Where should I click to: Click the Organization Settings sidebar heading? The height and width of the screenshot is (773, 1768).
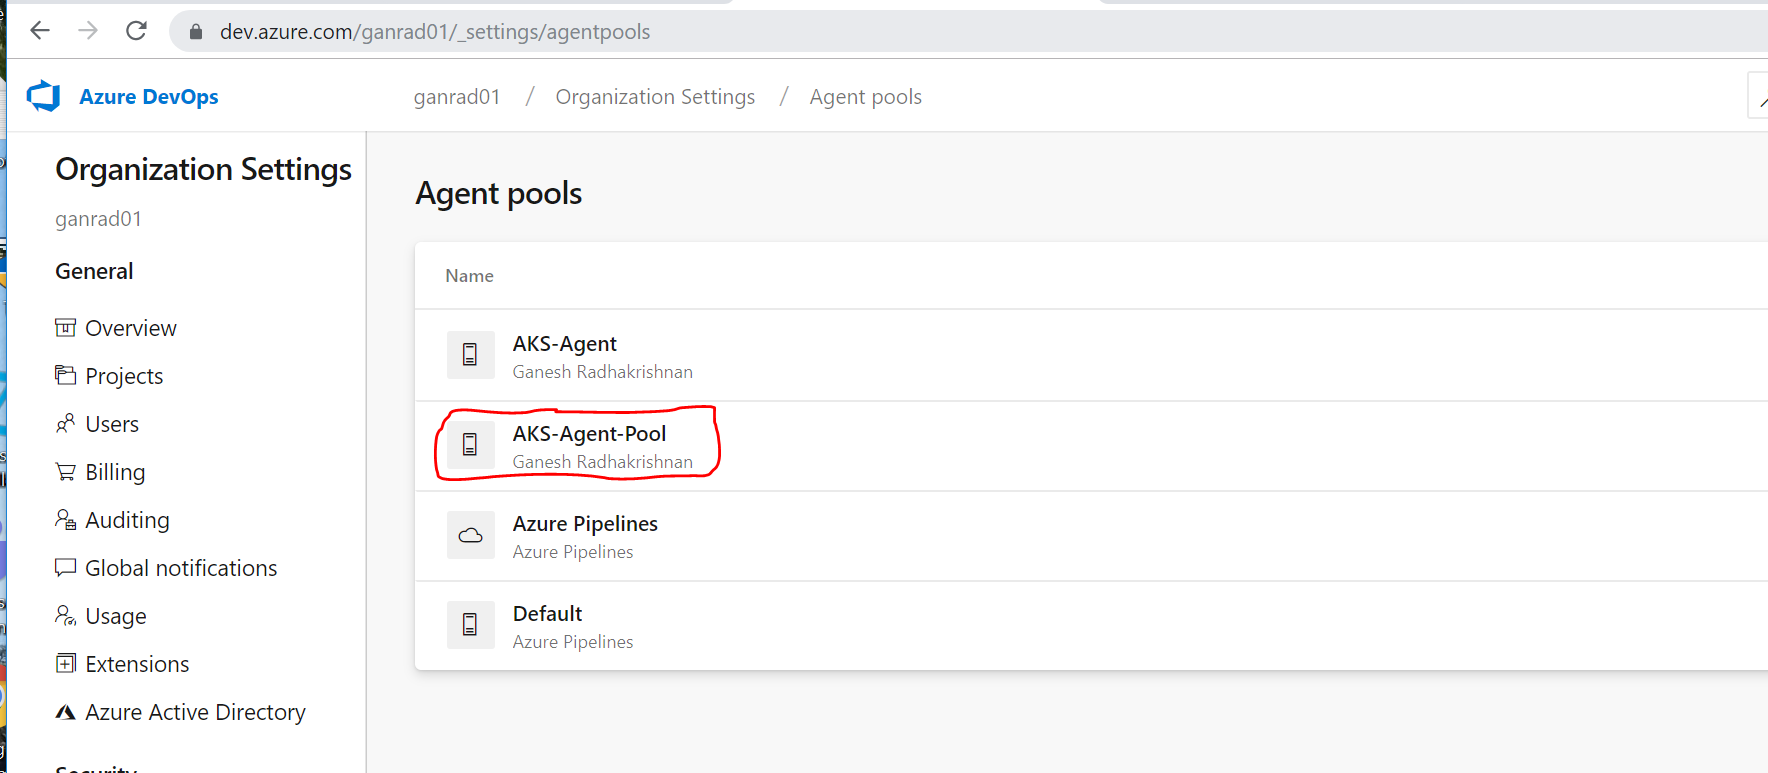pos(203,170)
